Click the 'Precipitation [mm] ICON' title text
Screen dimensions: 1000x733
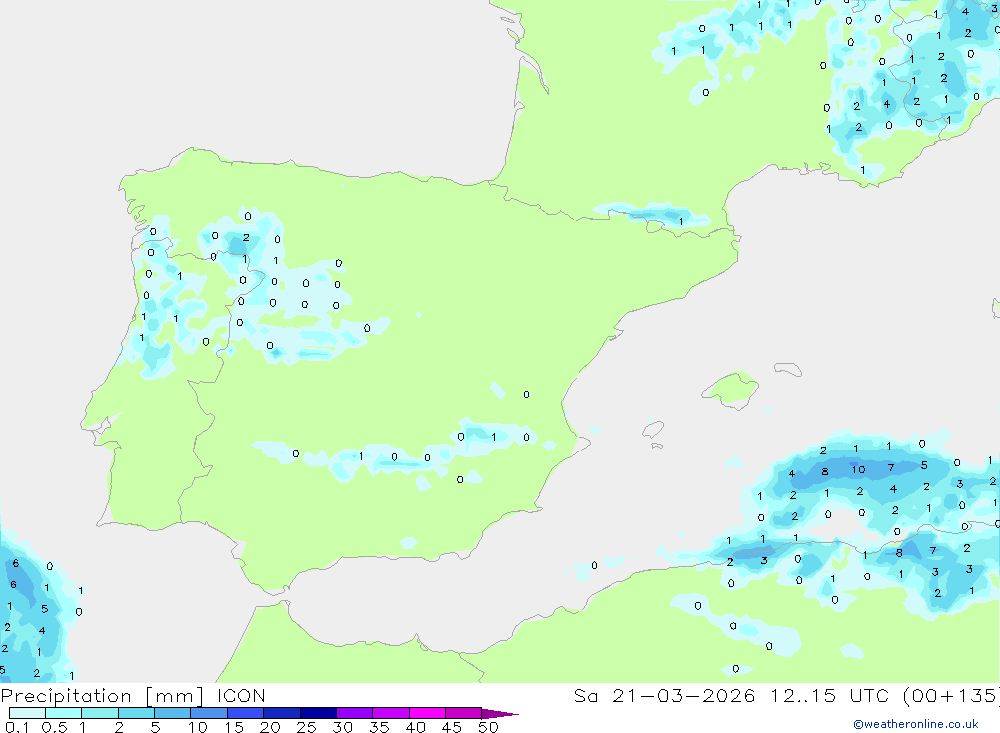tap(133, 695)
